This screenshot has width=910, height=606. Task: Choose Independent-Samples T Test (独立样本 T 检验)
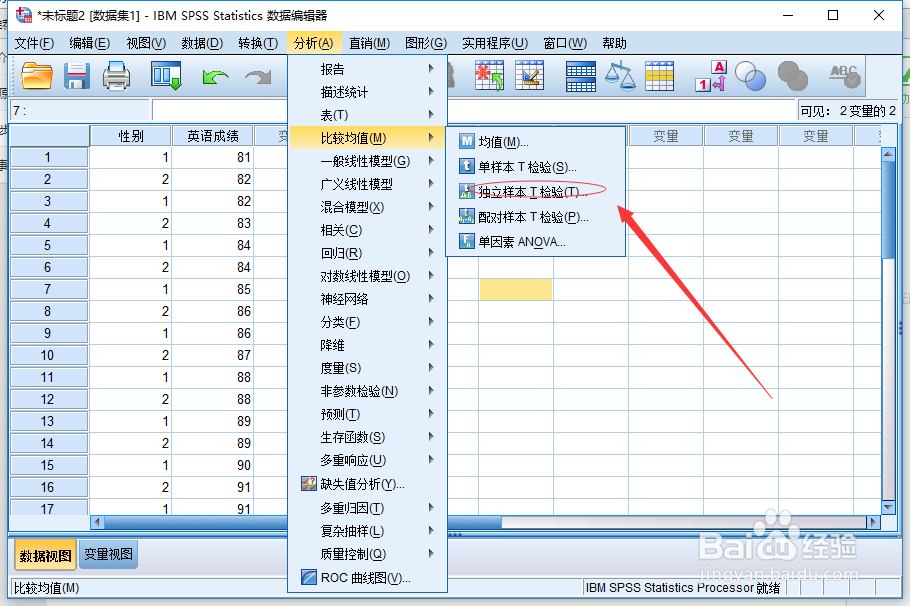pyautogui.click(x=536, y=192)
